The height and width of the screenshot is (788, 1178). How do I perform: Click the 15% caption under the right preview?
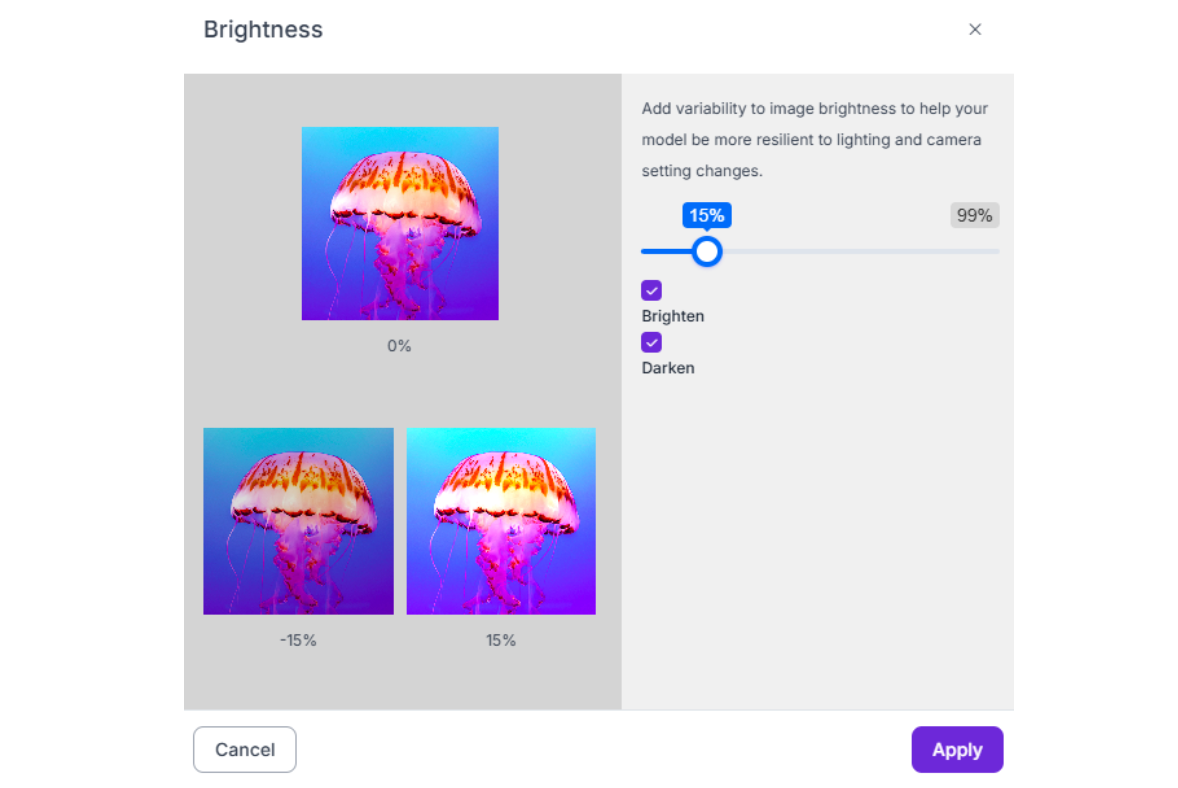click(501, 640)
